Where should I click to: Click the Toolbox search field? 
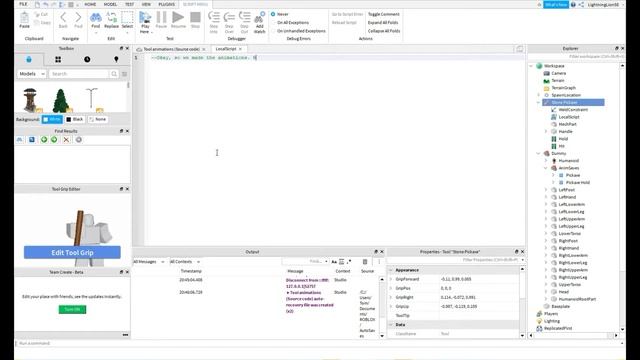(79, 74)
